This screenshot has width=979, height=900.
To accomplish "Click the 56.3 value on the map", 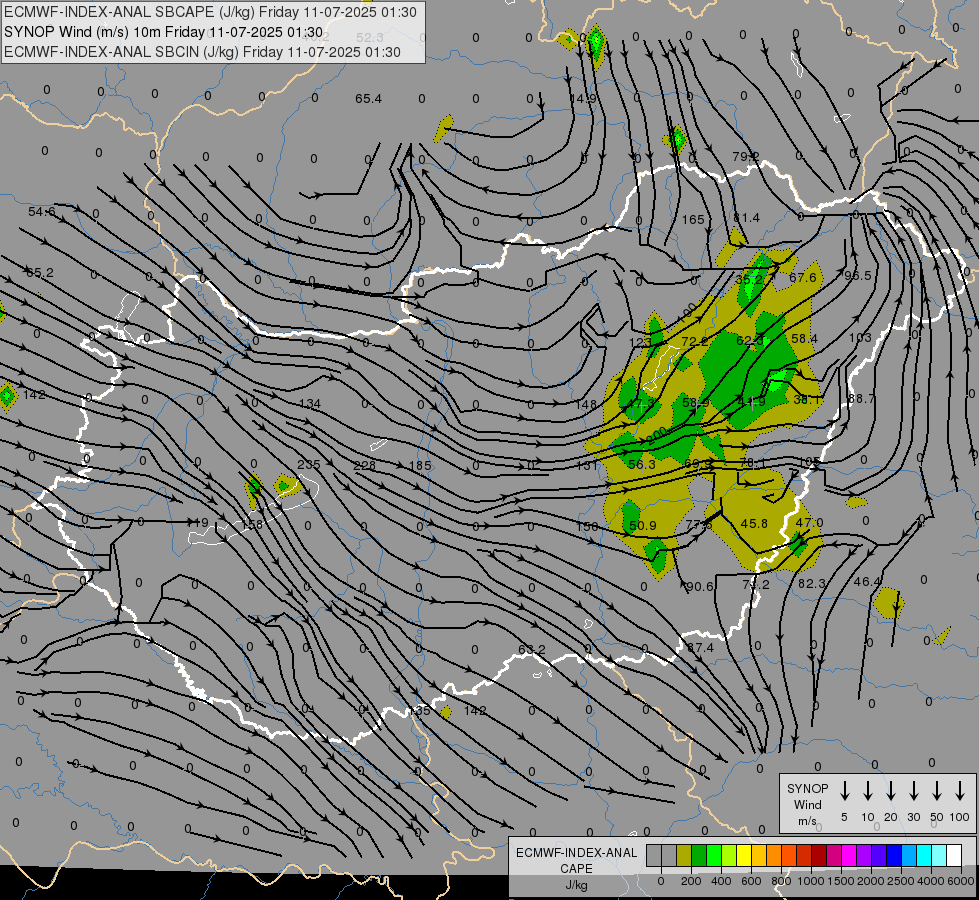I will (642, 465).
